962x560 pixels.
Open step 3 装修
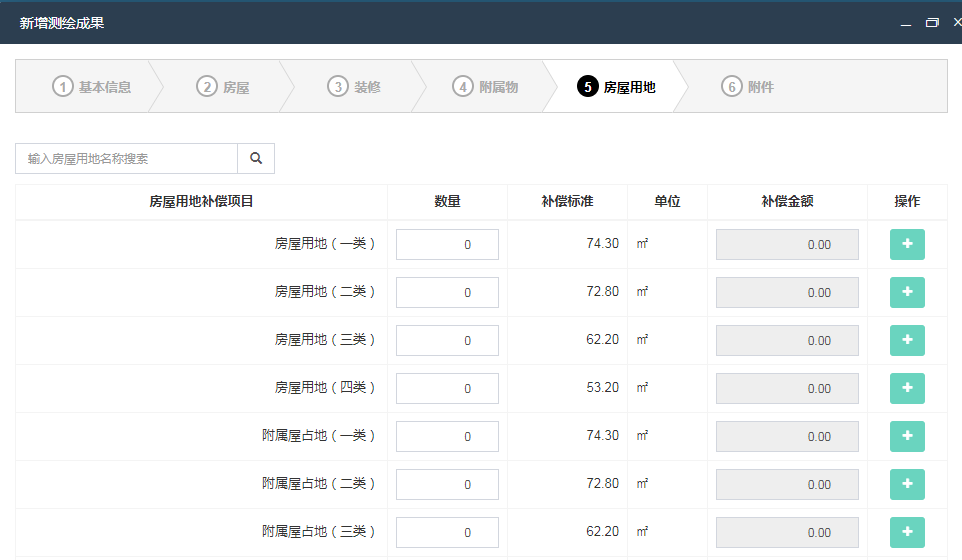click(354, 86)
